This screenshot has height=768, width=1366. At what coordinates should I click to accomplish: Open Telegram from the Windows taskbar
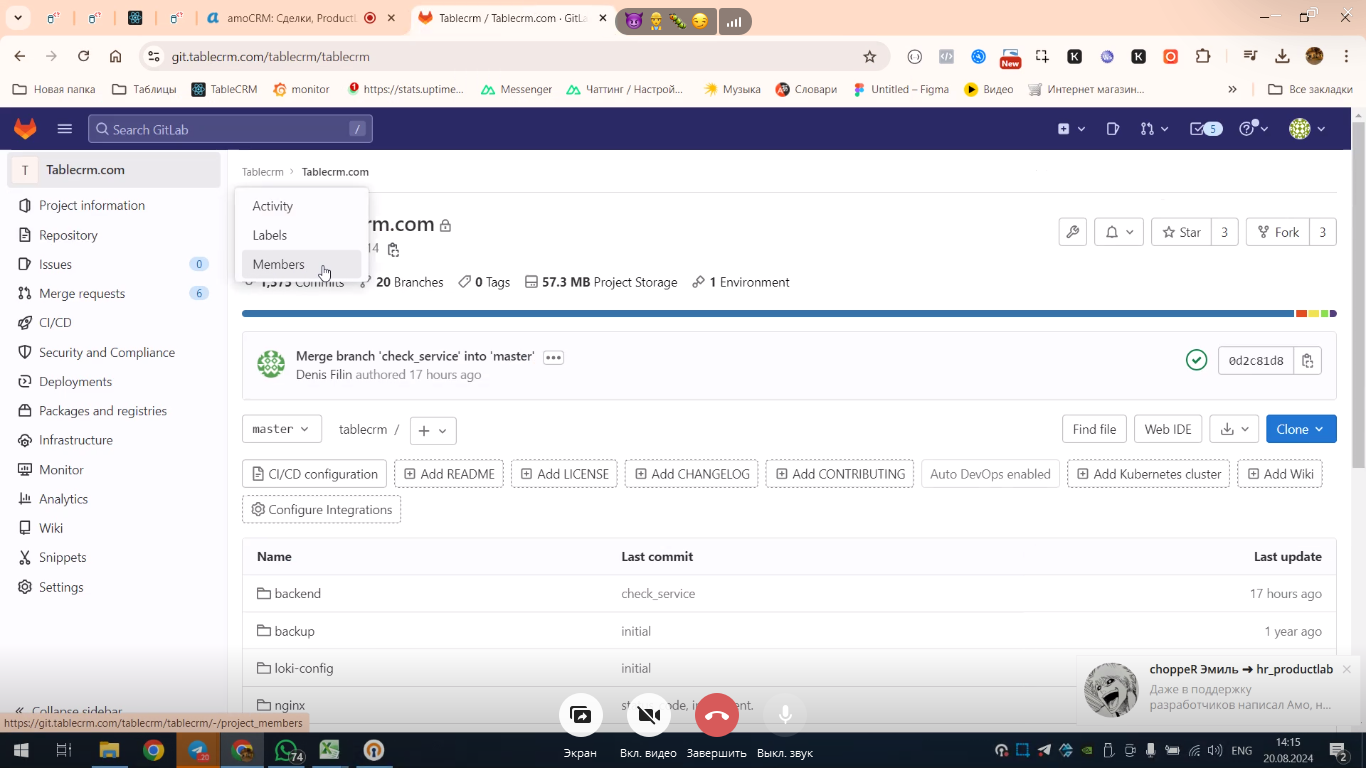coord(198,750)
